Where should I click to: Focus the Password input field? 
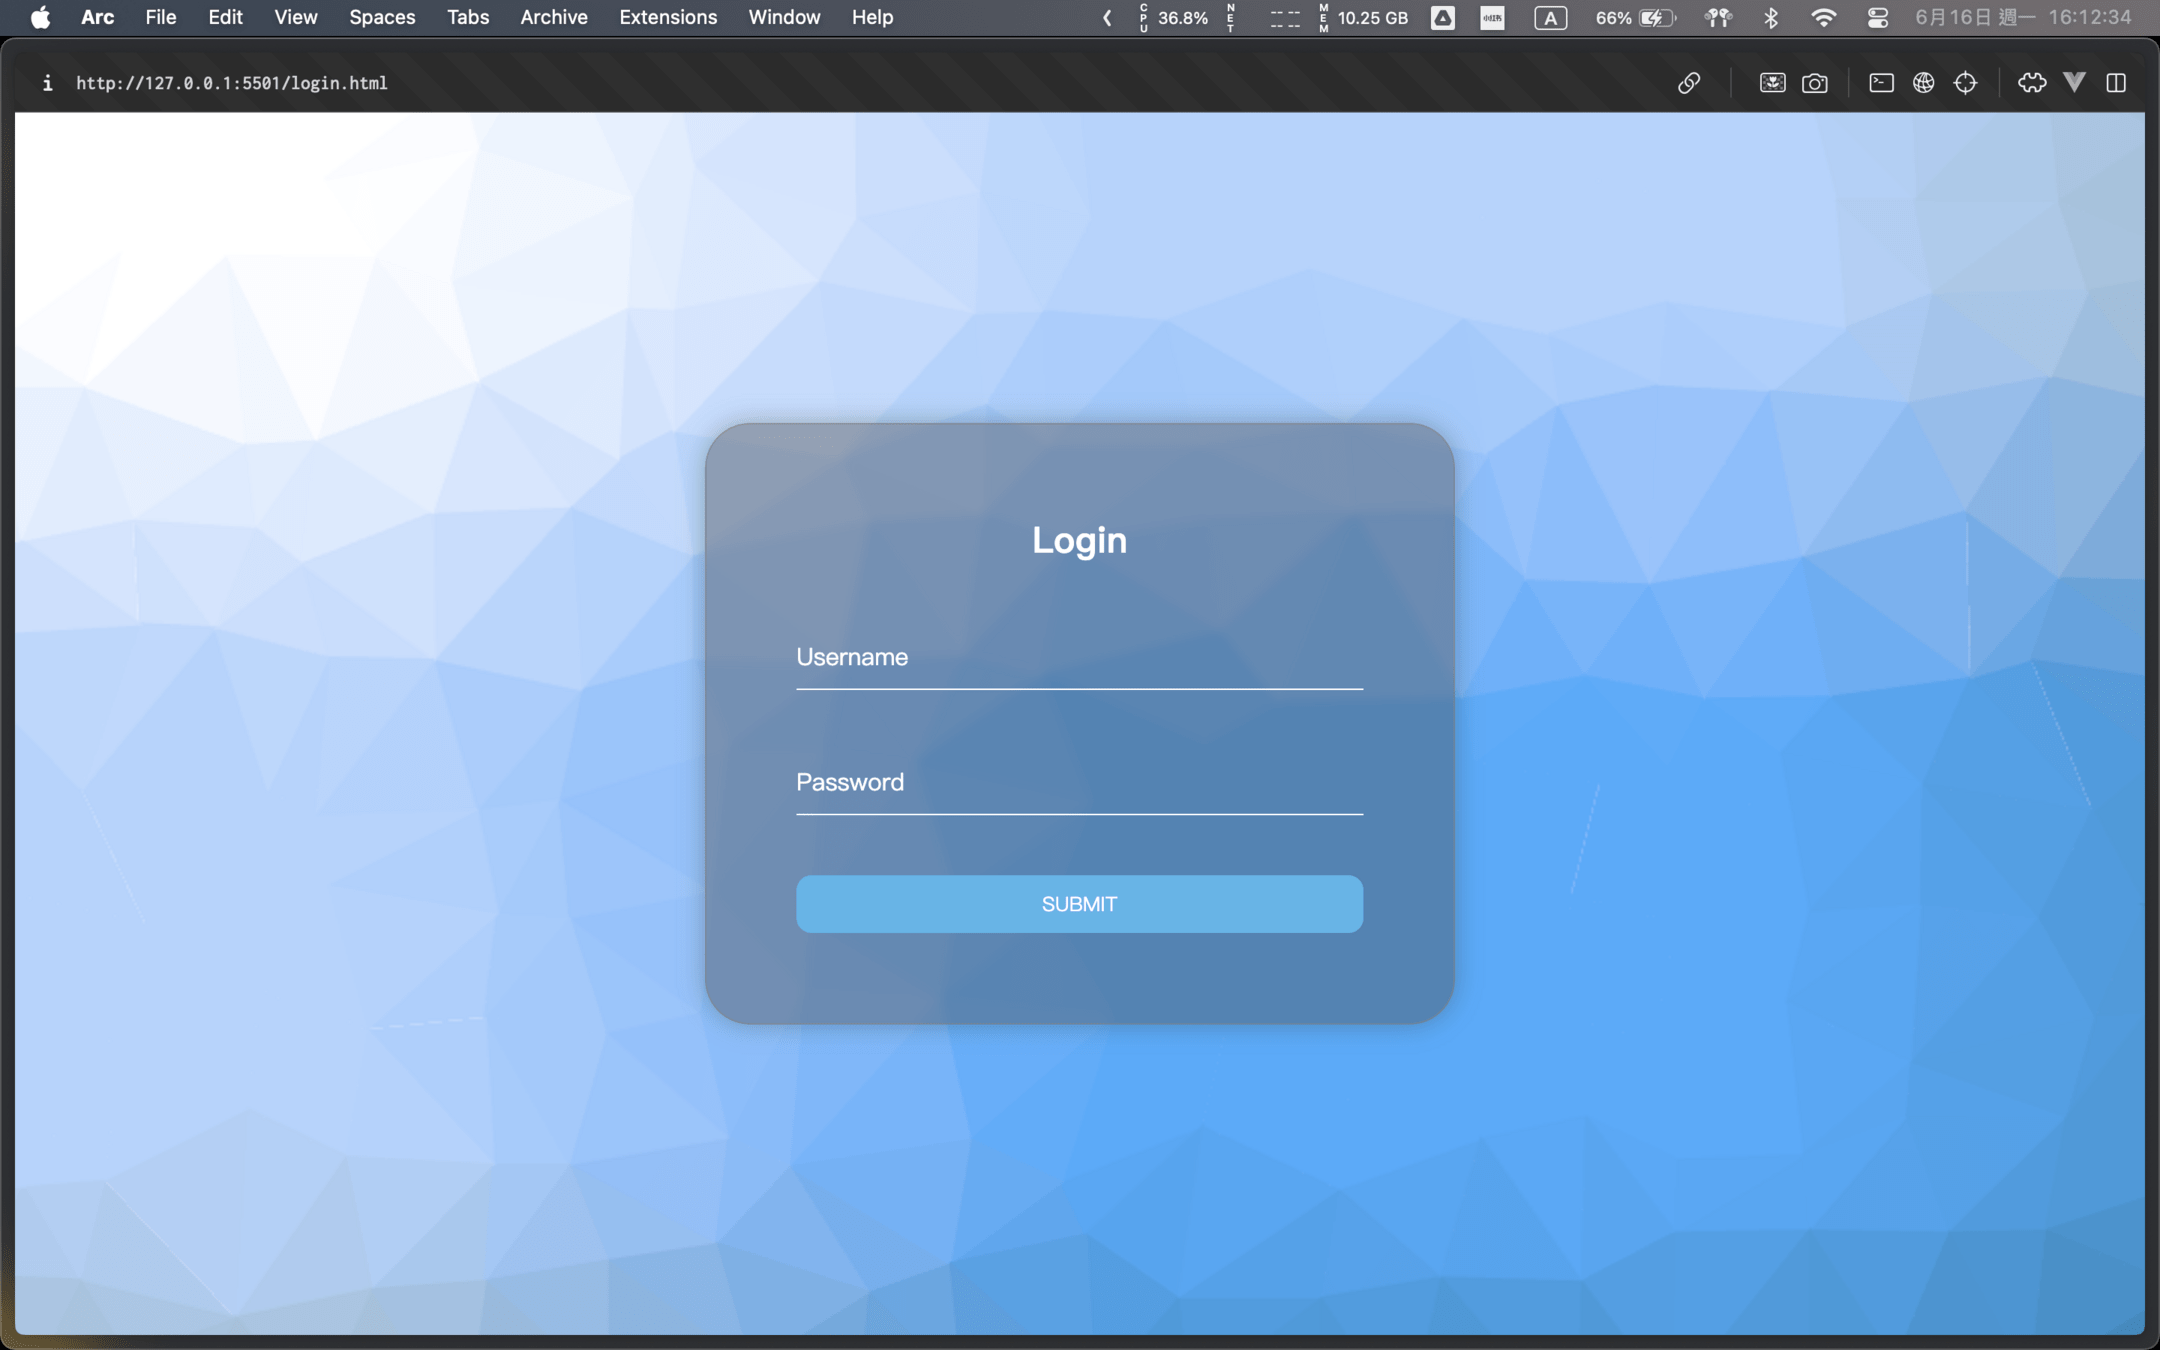[x=1079, y=783]
